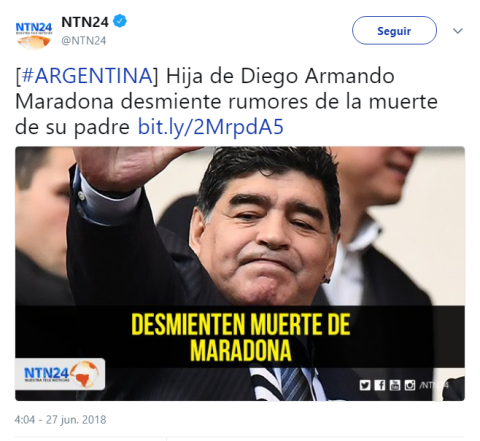This screenshot has width=480, height=441.
Task: Click the yellow DESMIENTEN MUERTE DE MARADONA caption
Action: [241, 337]
